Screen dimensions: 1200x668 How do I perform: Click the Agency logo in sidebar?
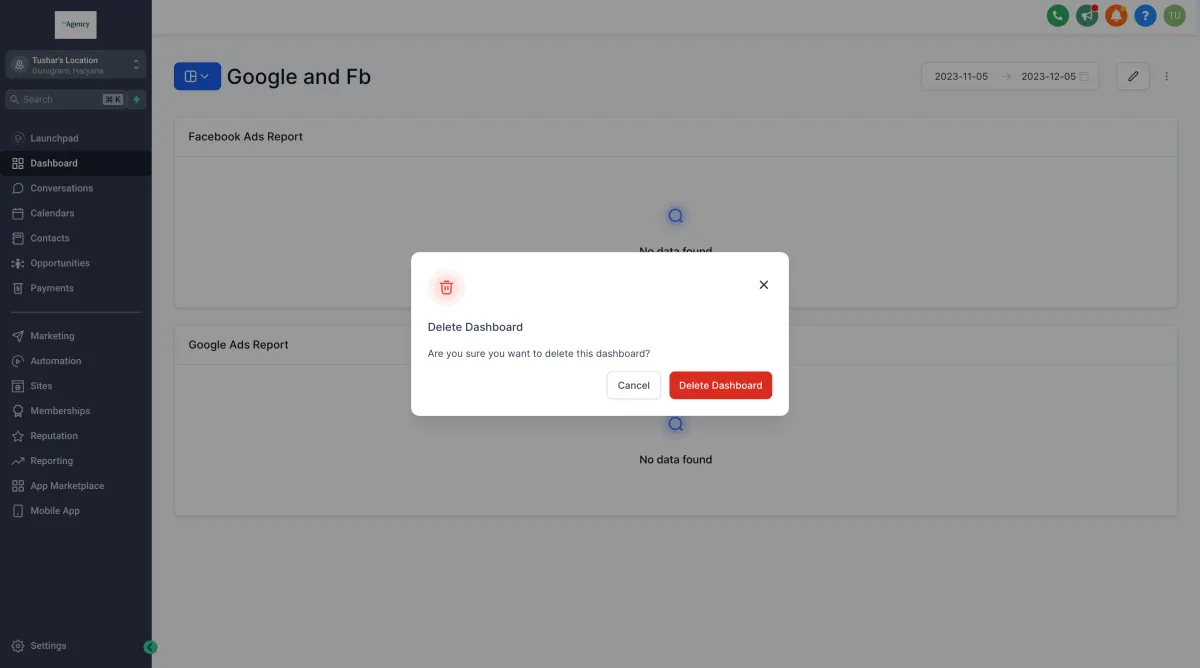pyautogui.click(x=76, y=24)
